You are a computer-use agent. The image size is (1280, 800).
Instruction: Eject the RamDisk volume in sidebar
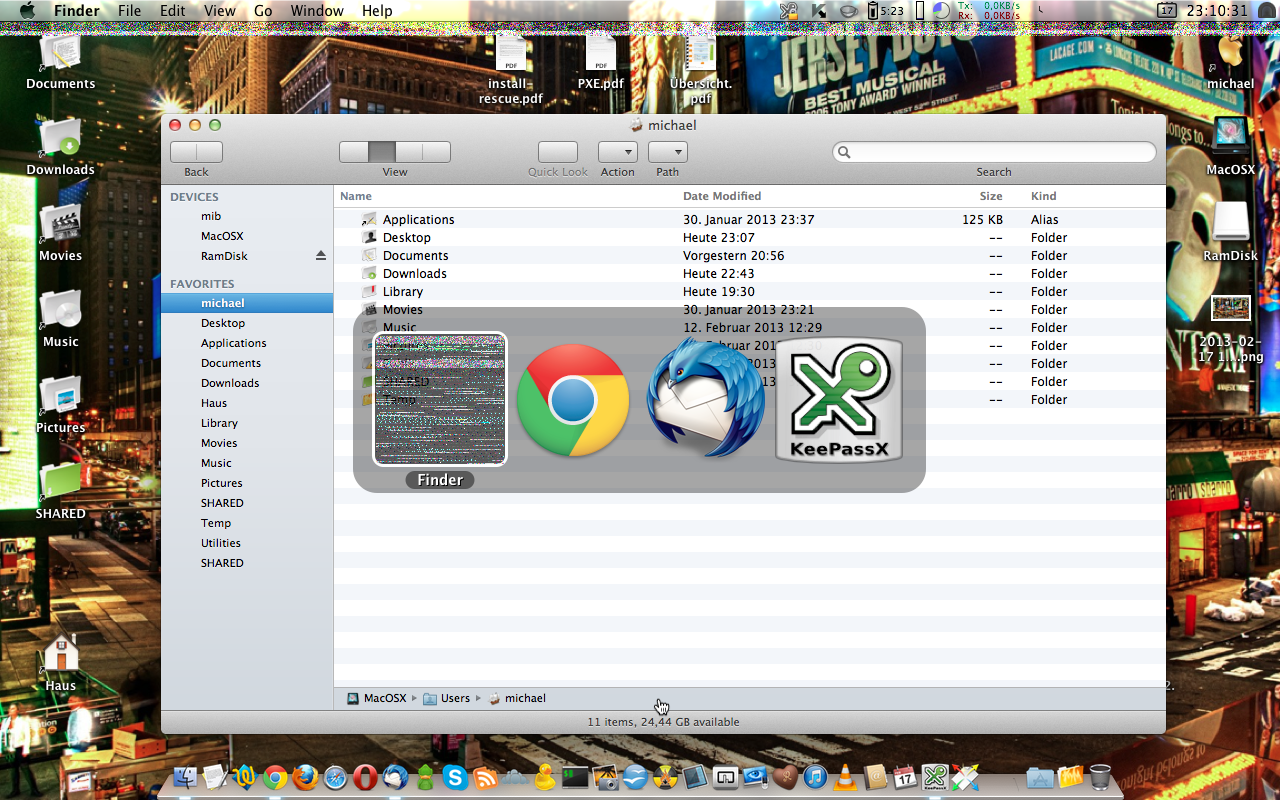[x=321, y=256]
